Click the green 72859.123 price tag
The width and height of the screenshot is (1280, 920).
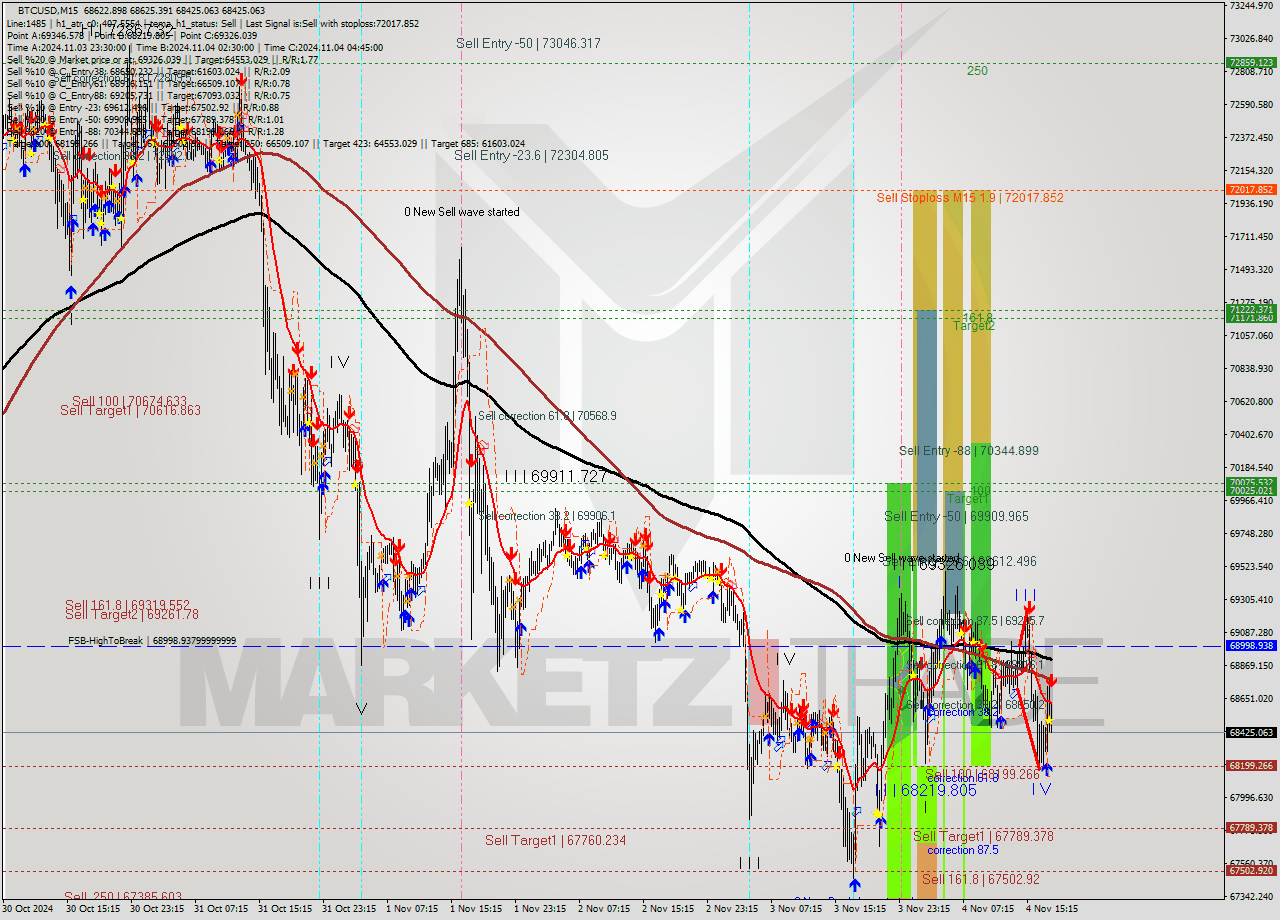pyautogui.click(x=1250, y=62)
